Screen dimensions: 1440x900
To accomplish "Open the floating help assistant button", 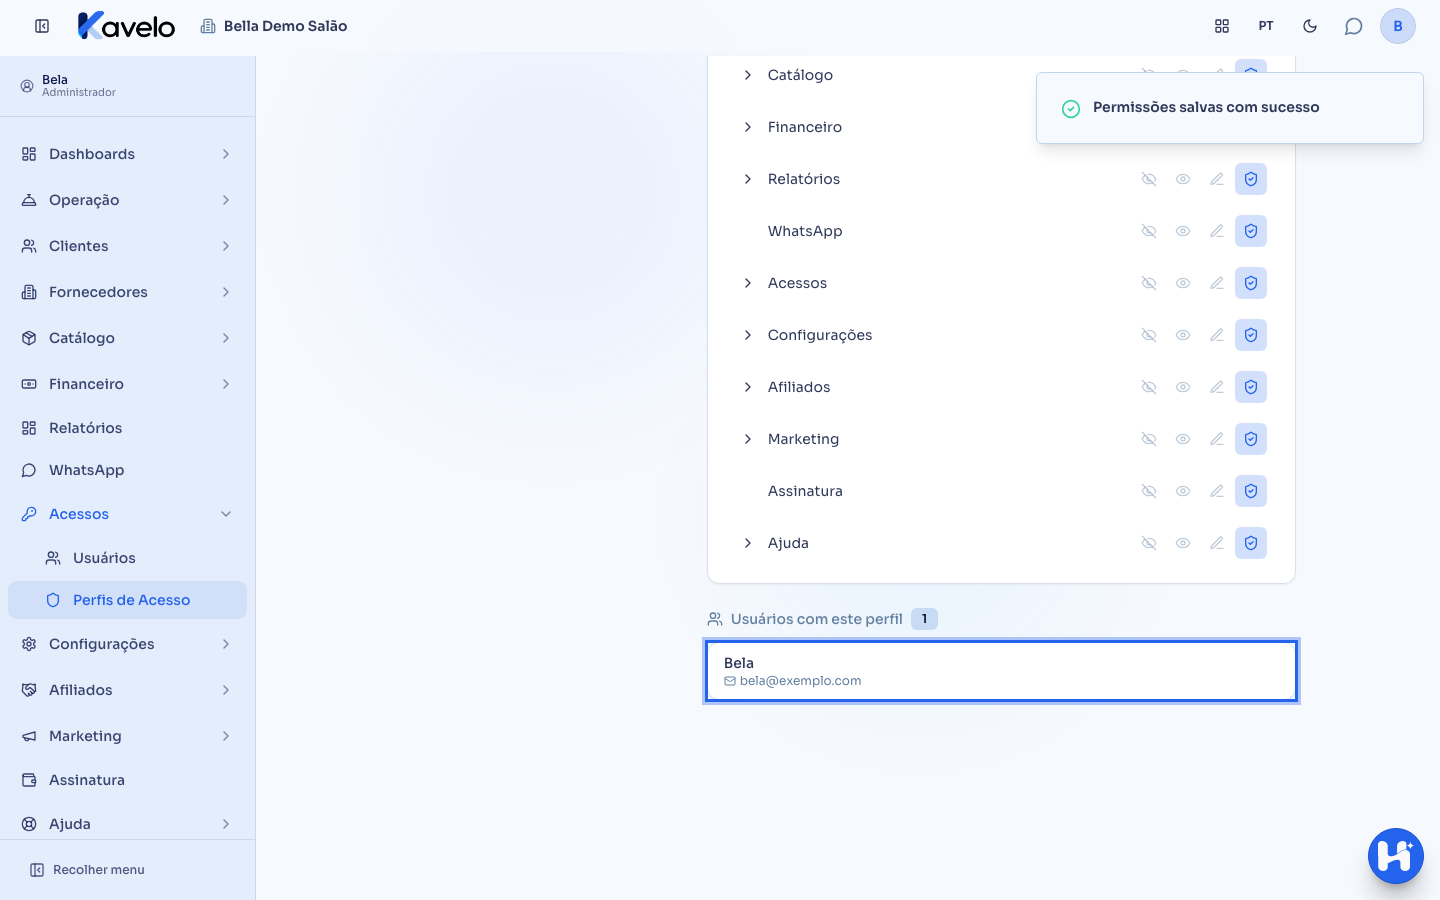I will coord(1396,856).
